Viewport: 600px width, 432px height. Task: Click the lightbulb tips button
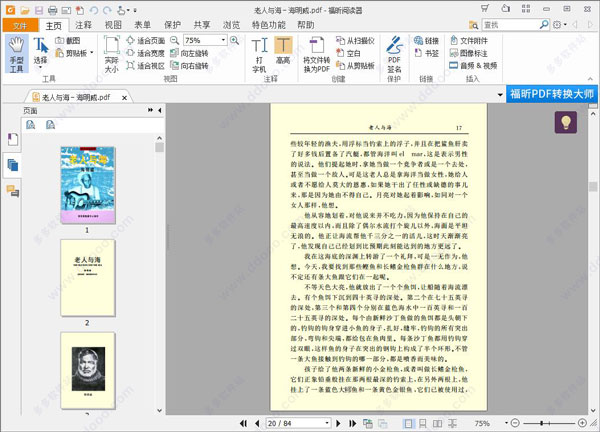[x=566, y=122]
